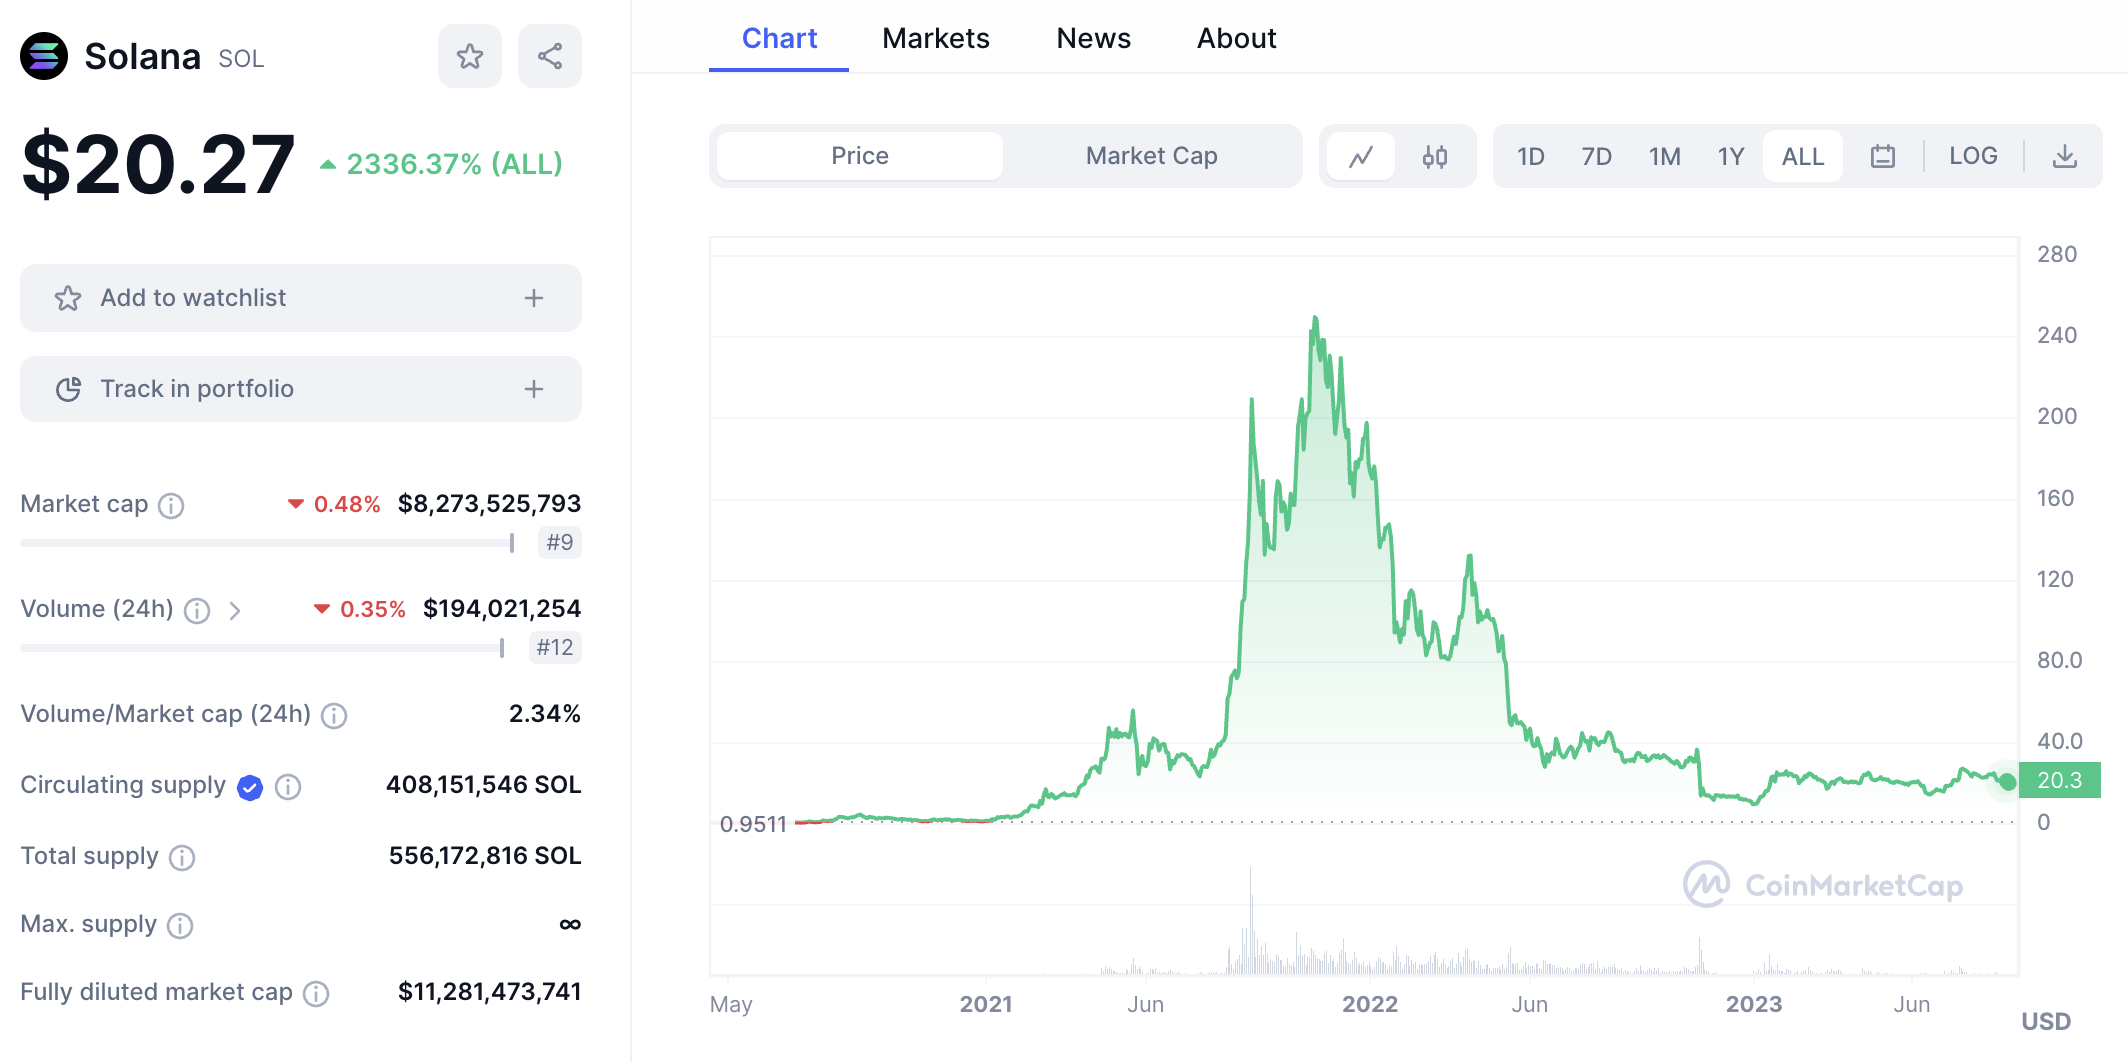
Task: Click pie icon in Track in portfolio
Action: pyautogui.click(x=68, y=389)
